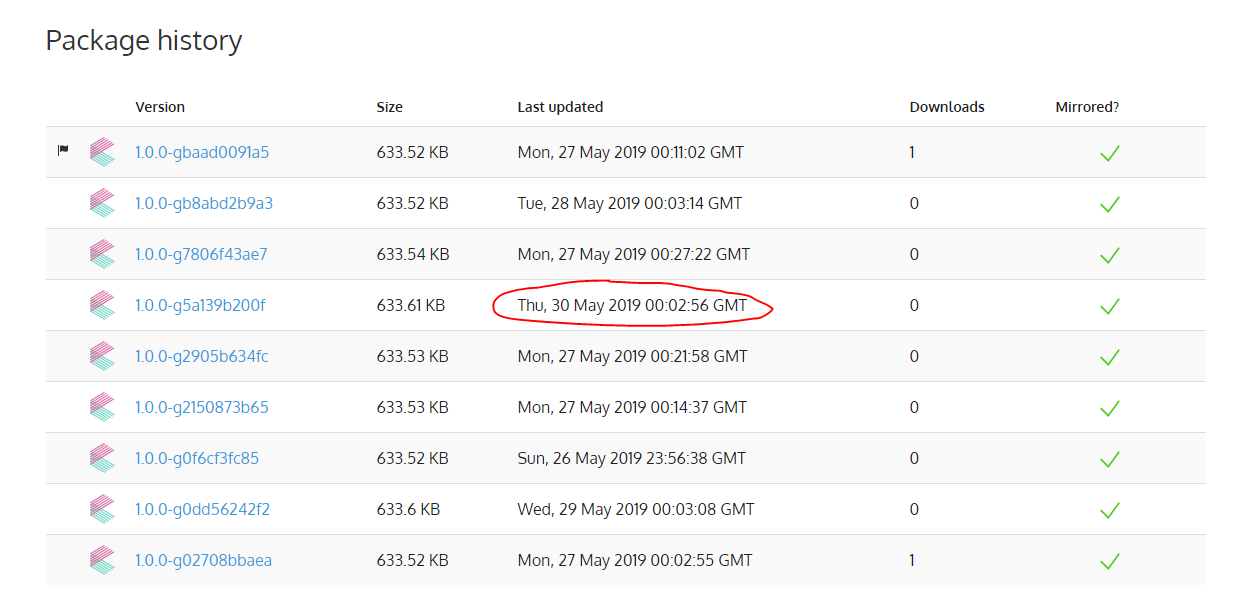Open version 1.0.0-gb8abd2b9a3 link
1236x595 pixels.
pyautogui.click(x=204, y=204)
